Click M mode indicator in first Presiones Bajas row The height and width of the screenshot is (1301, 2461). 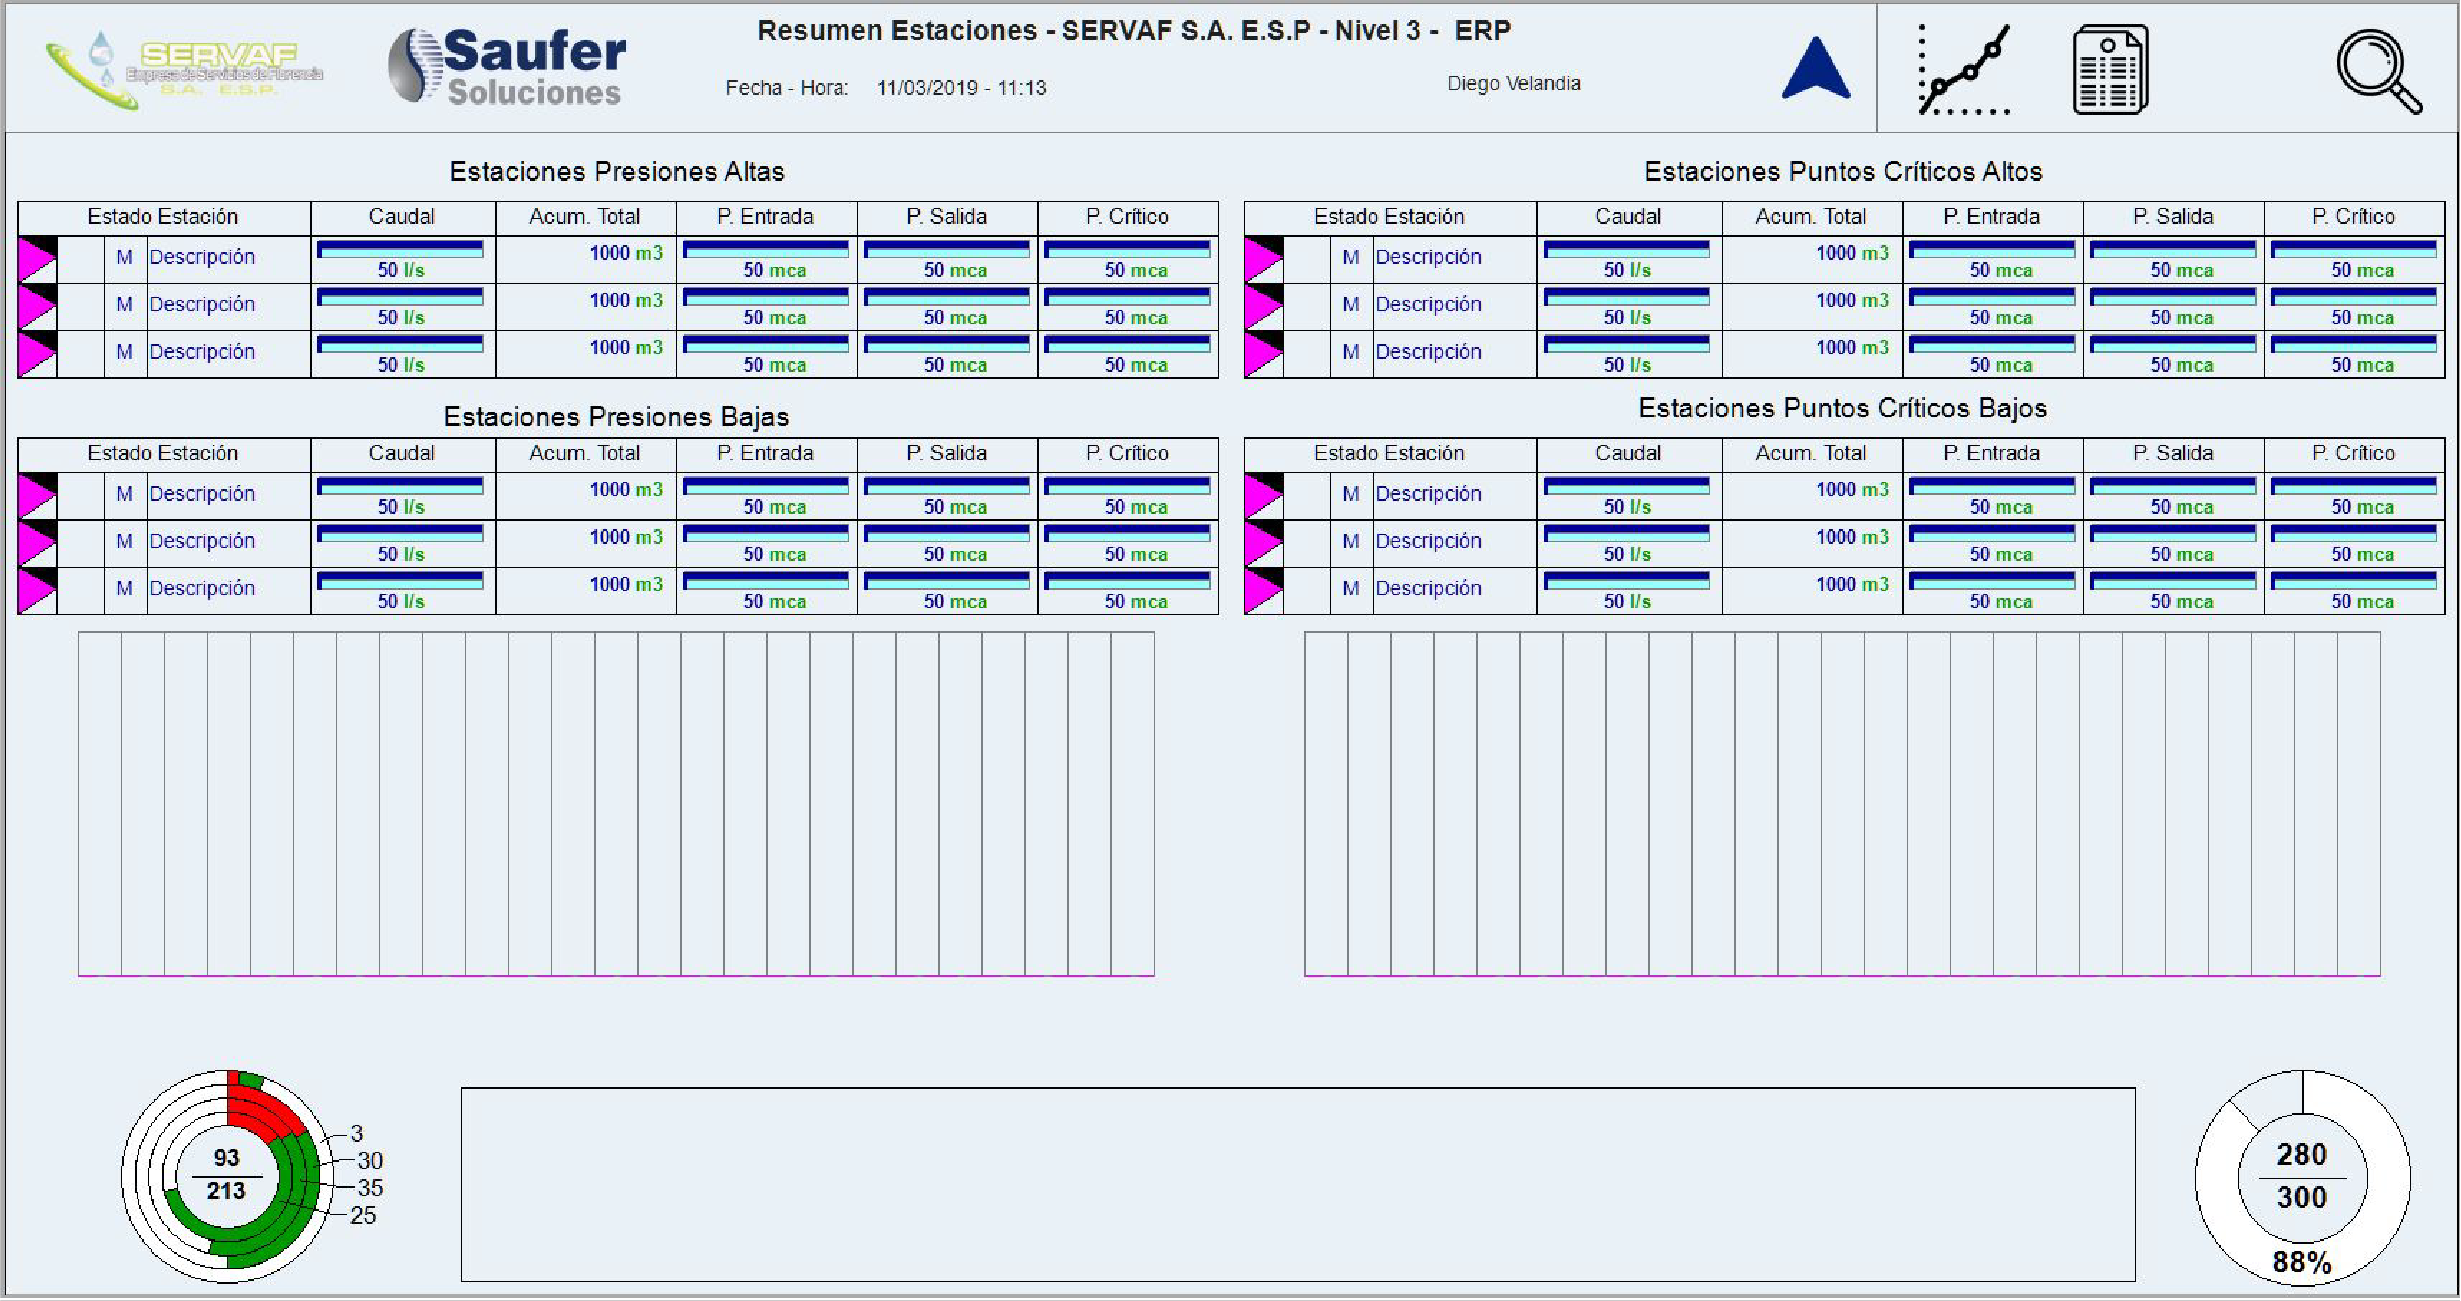click(x=124, y=494)
